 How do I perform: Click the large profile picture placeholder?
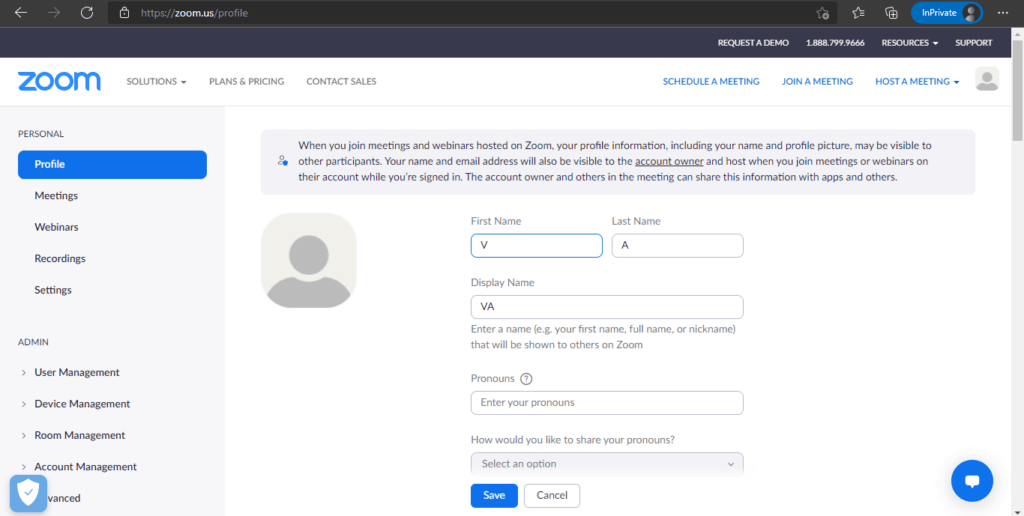click(308, 261)
